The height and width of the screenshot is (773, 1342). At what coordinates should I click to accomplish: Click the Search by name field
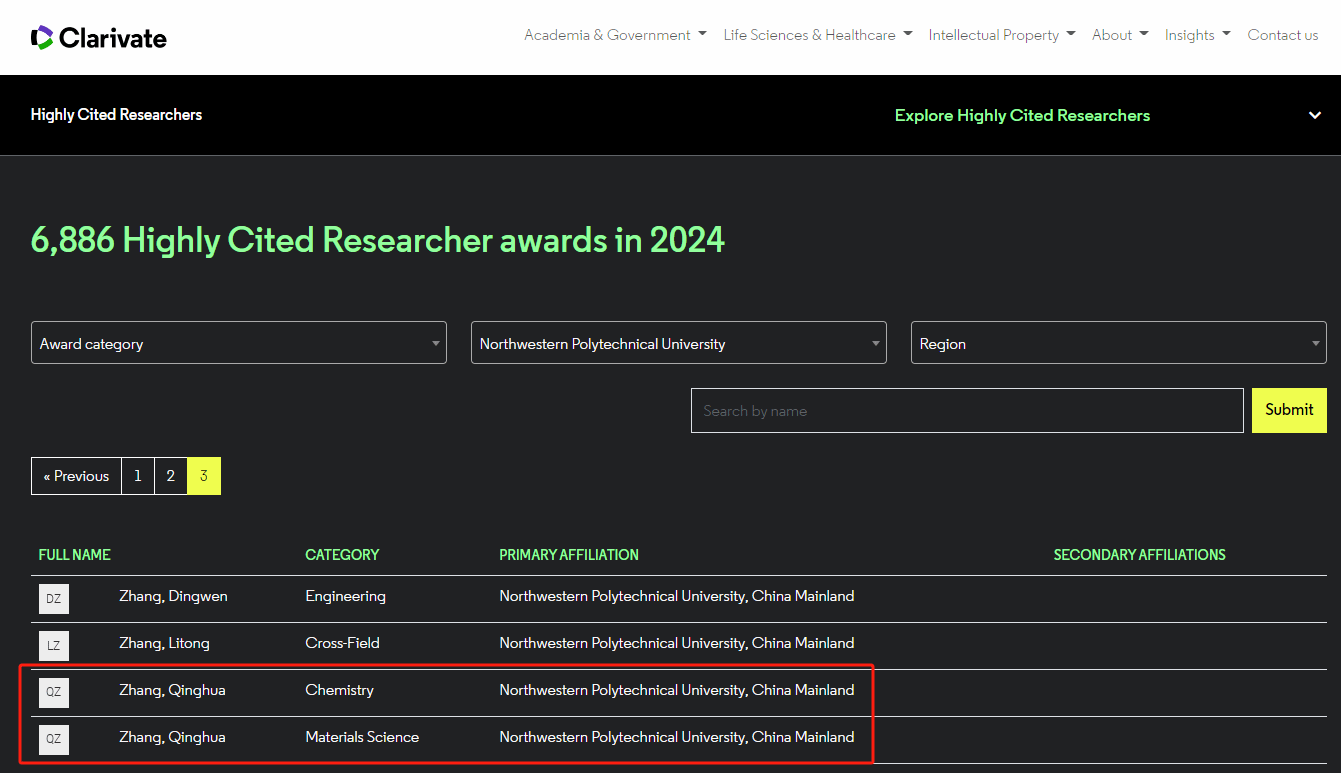[966, 411]
